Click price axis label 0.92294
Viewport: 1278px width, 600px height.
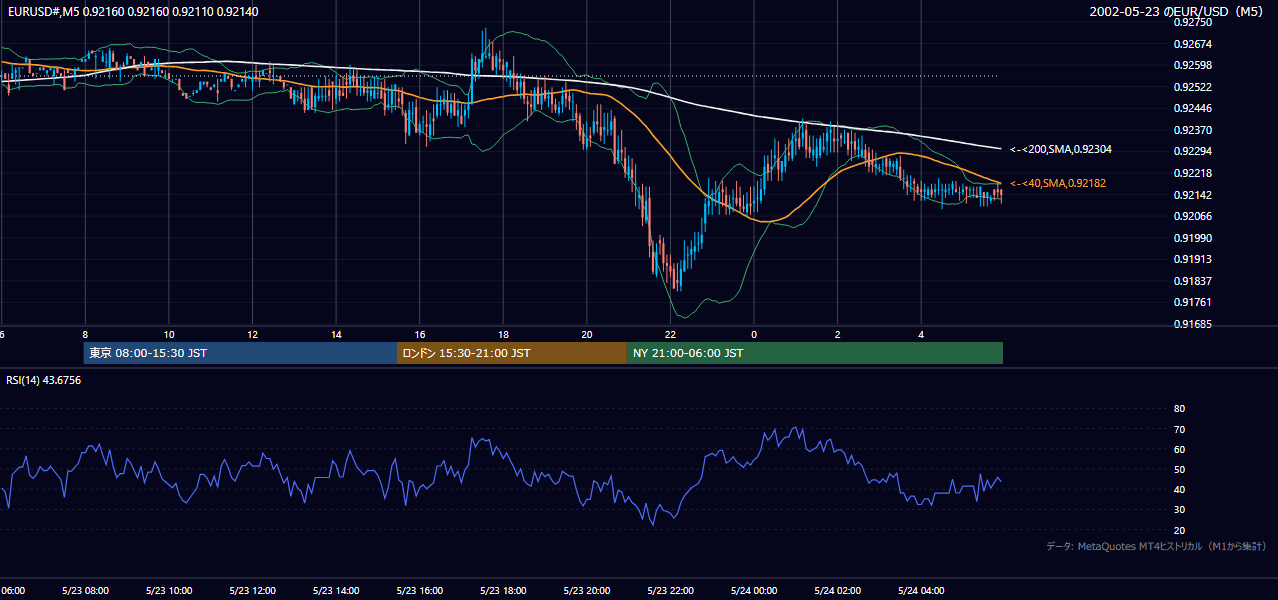[x=1193, y=151]
